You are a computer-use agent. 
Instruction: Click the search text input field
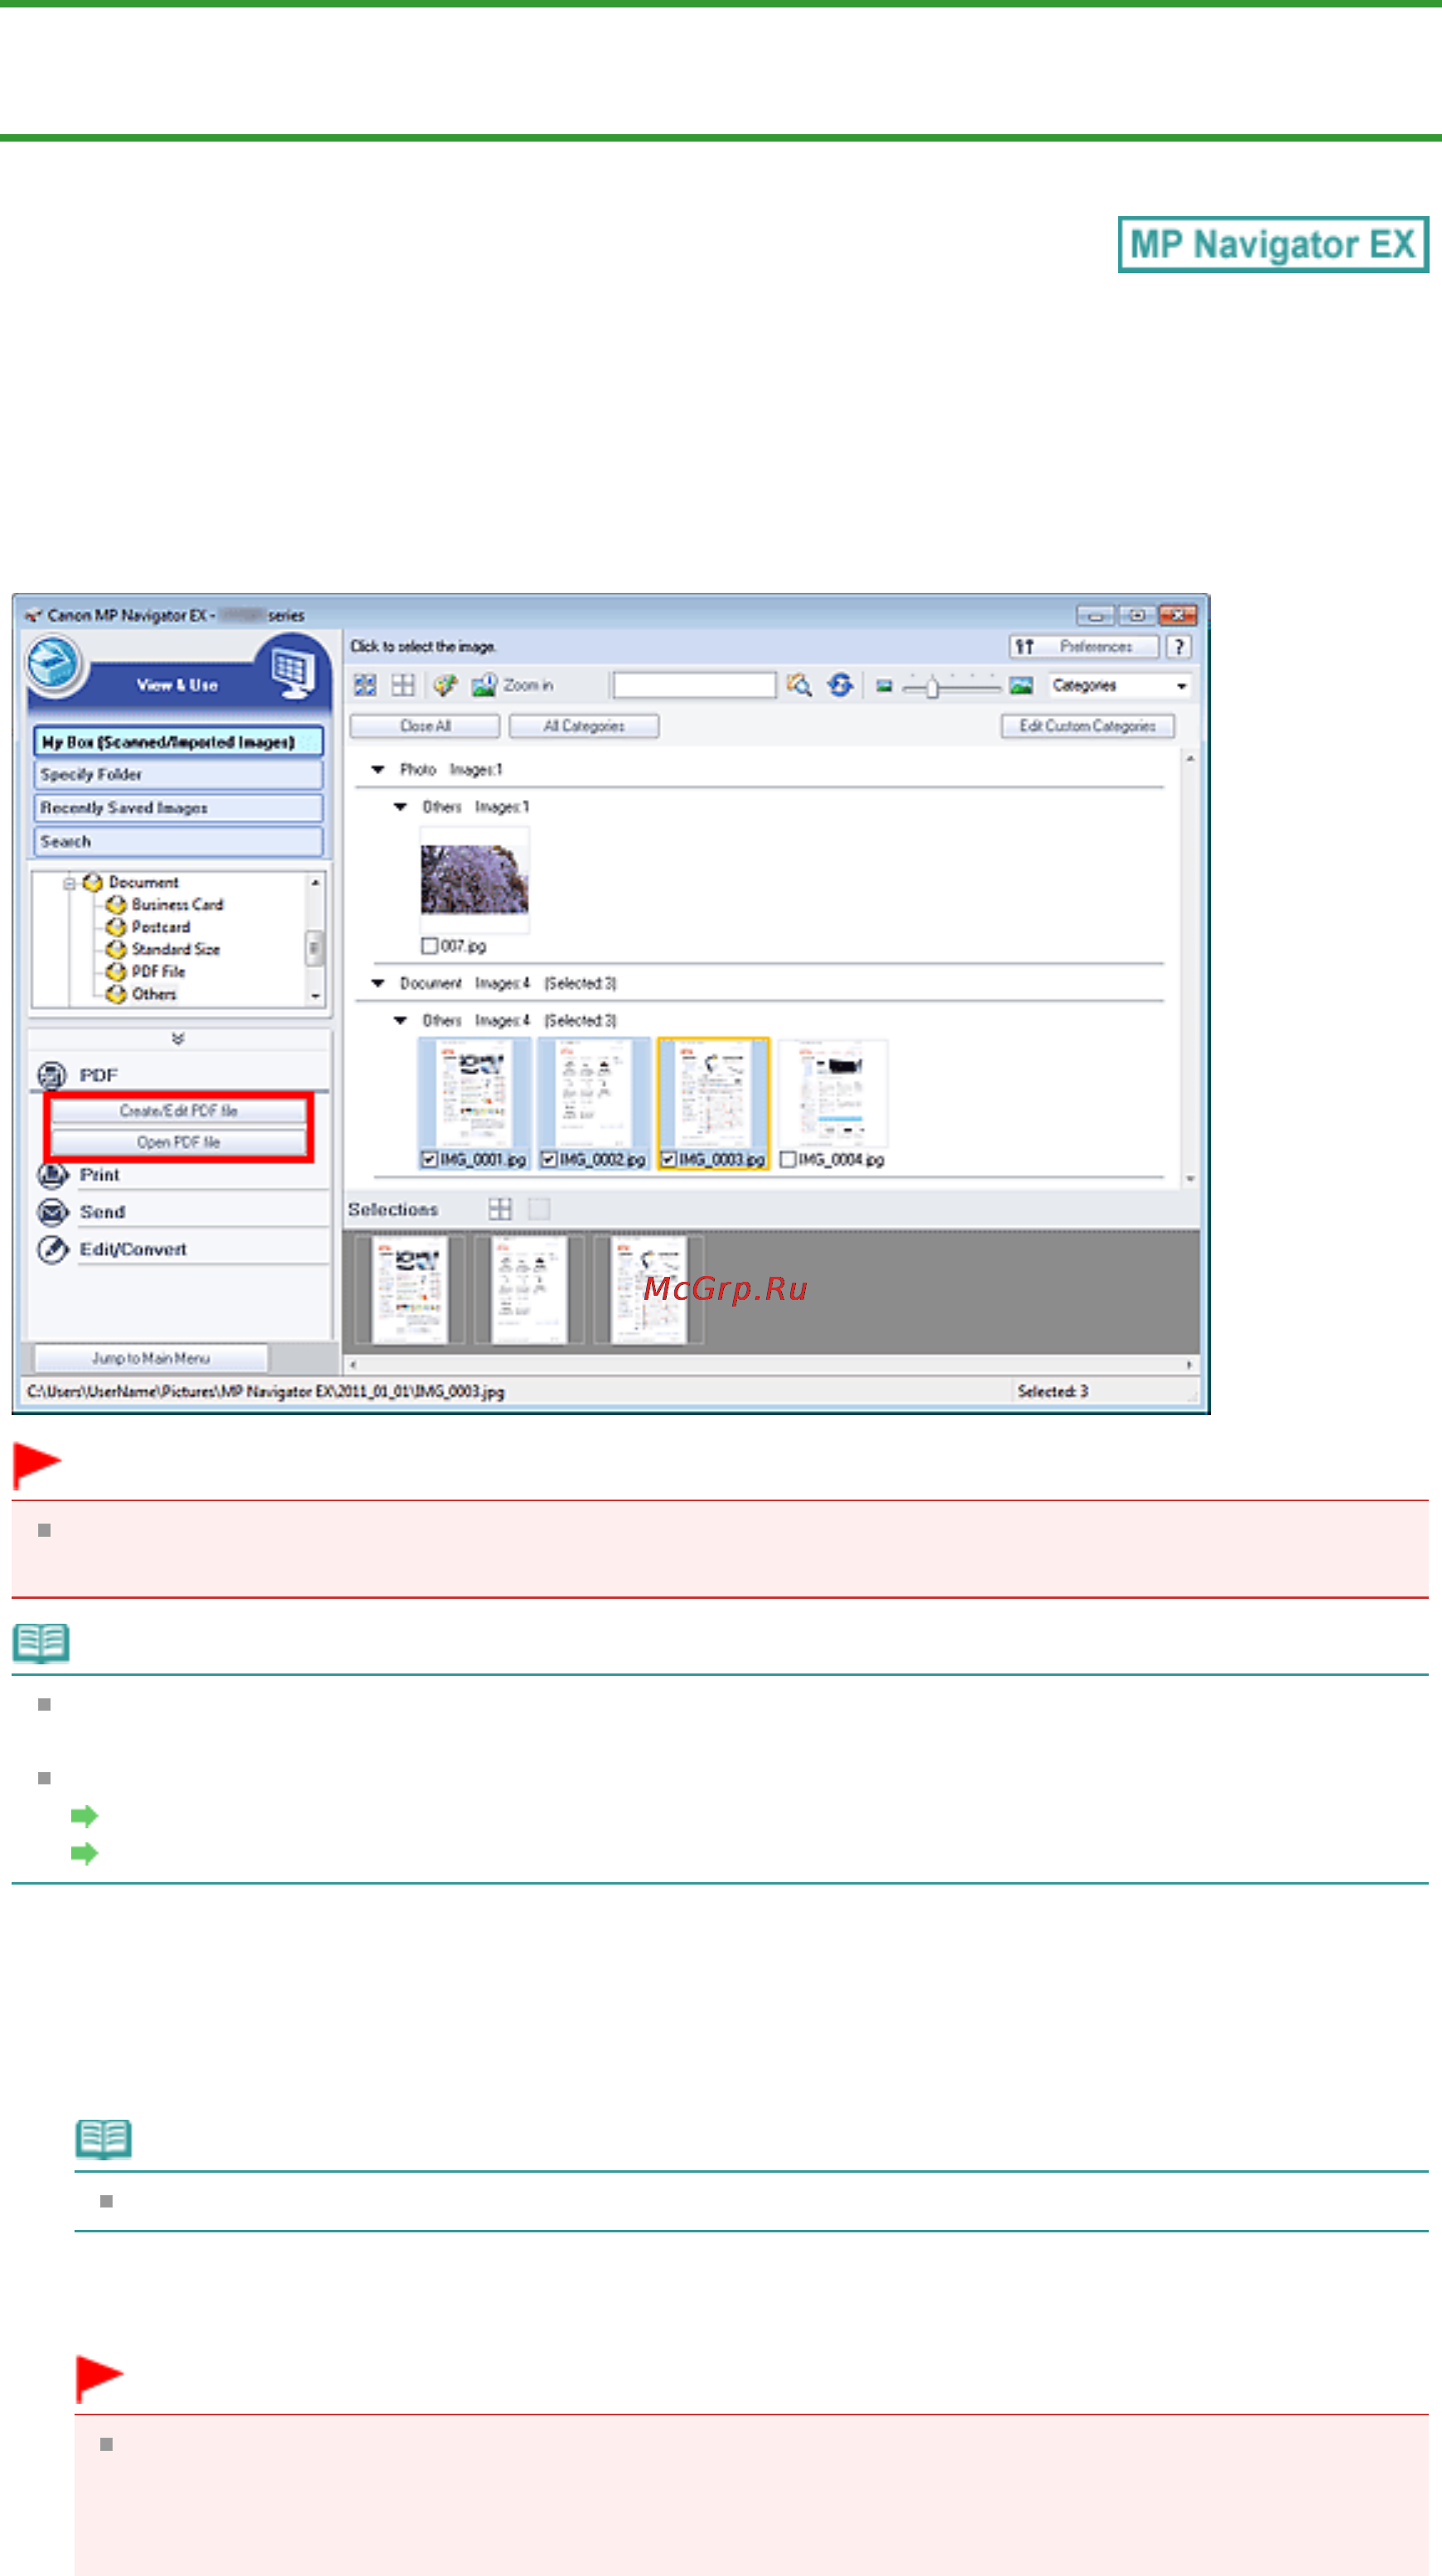click(x=694, y=685)
